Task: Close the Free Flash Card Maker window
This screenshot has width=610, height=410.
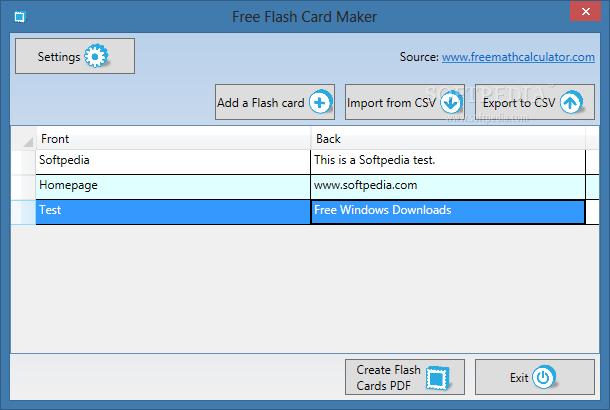Action: pos(585,11)
